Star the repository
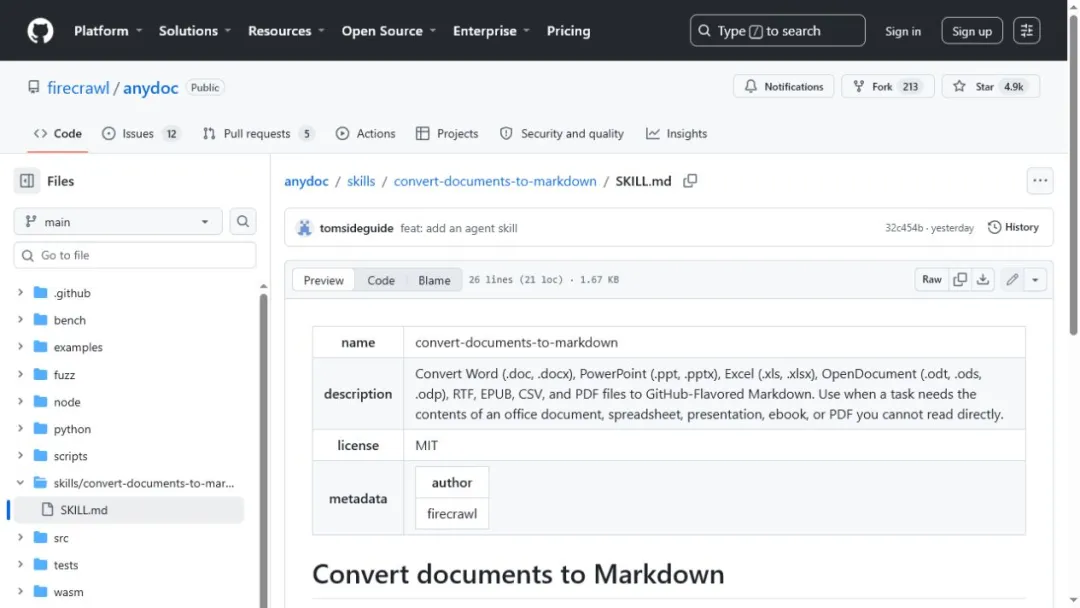Viewport: 1080px width, 608px height. tap(990, 86)
